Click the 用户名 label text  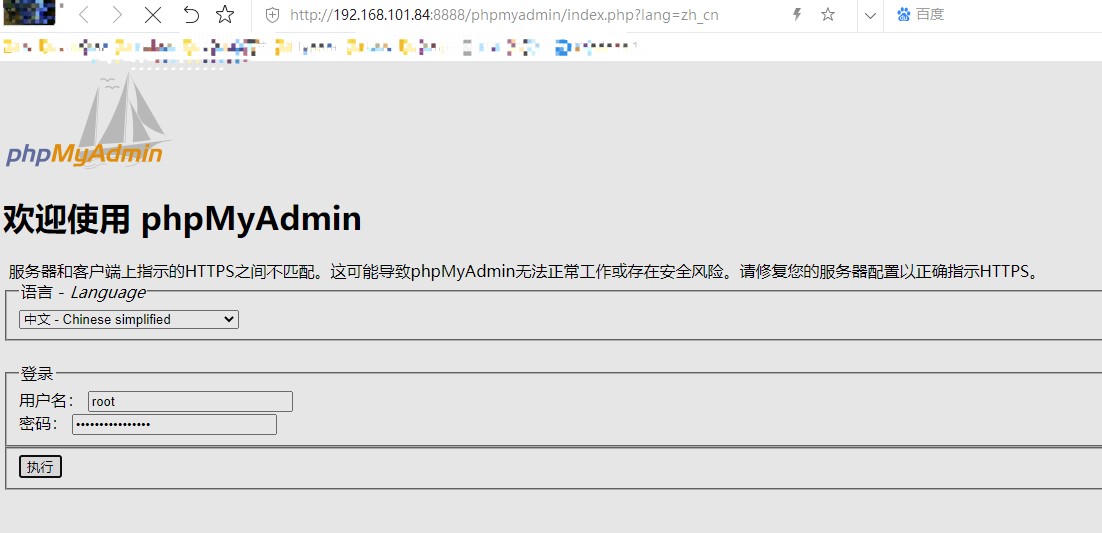[46, 402]
